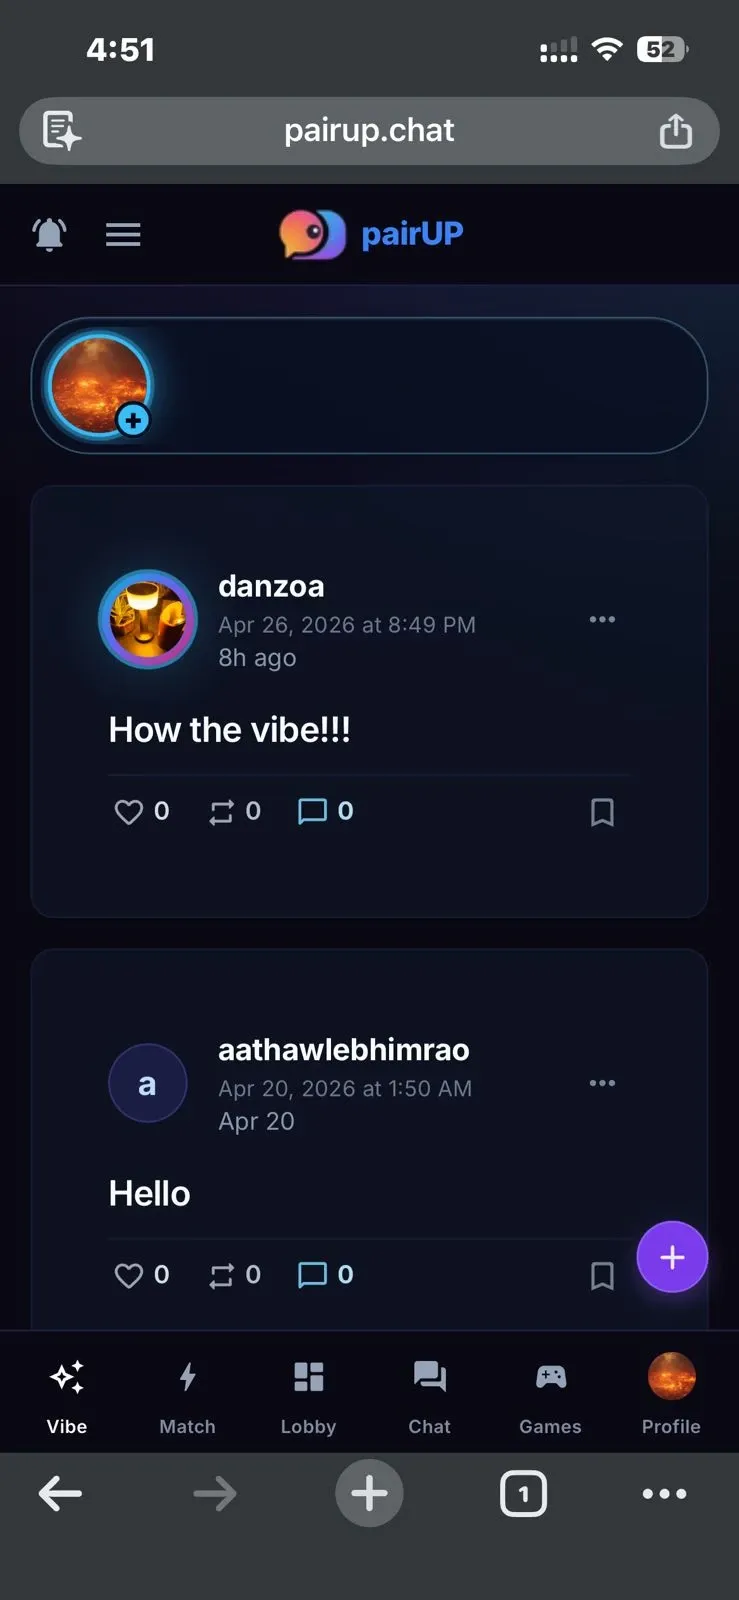This screenshot has height=1600, width=739.
Task: Tap the purple floating plus button
Action: pyautogui.click(x=672, y=1257)
